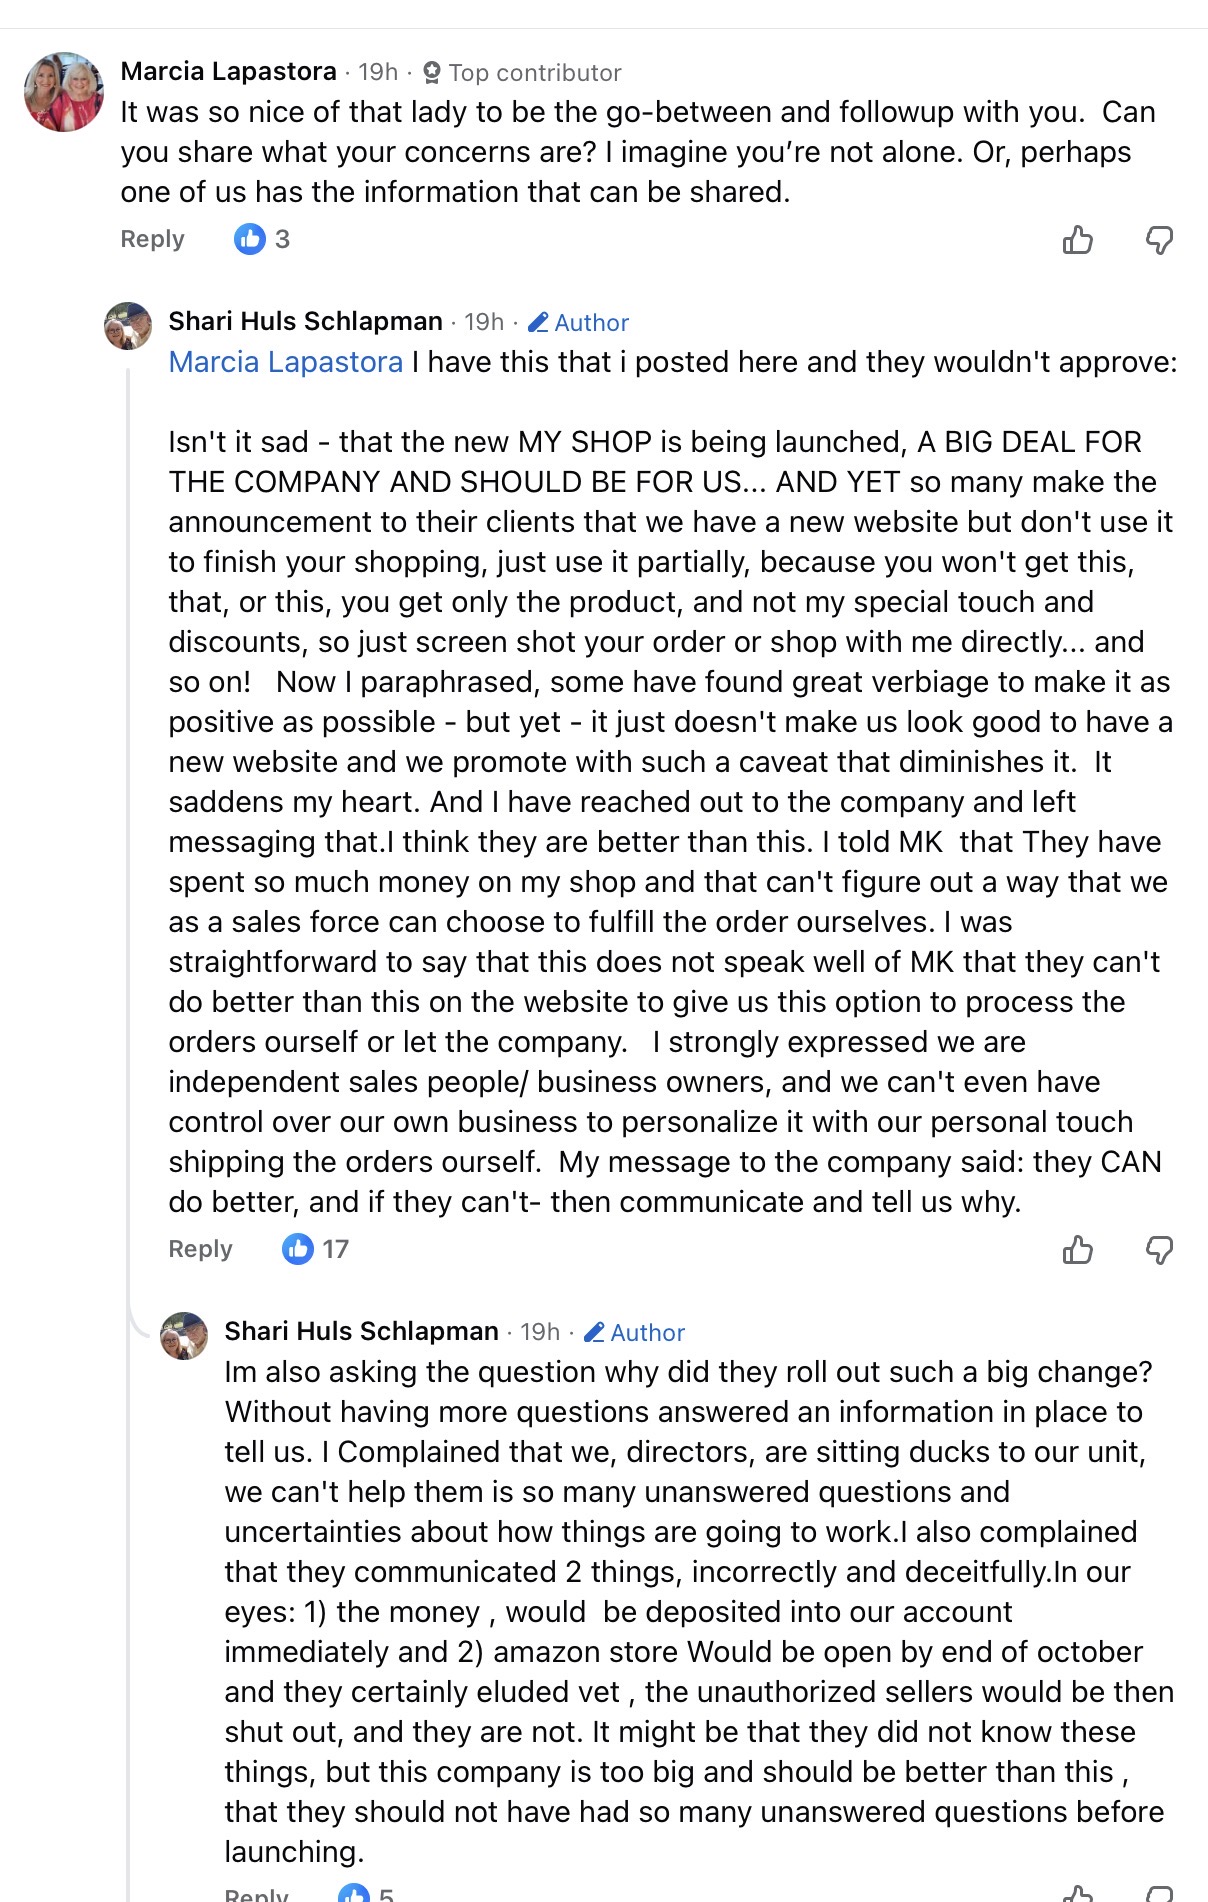Open Shari's avatar on the first reply

click(x=128, y=326)
